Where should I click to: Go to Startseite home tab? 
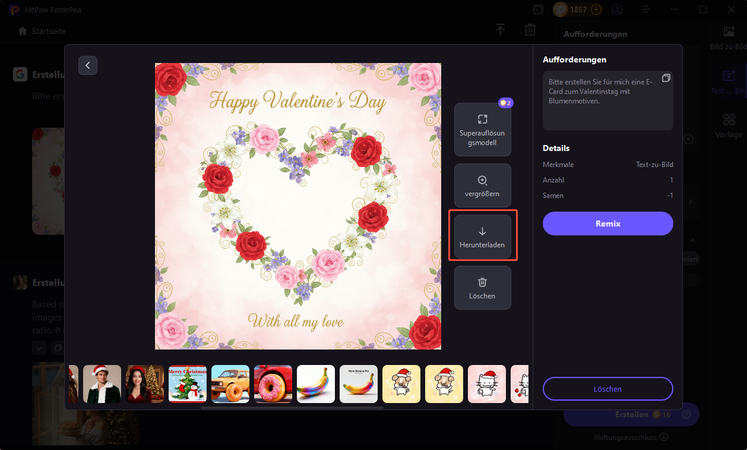click(43, 31)
